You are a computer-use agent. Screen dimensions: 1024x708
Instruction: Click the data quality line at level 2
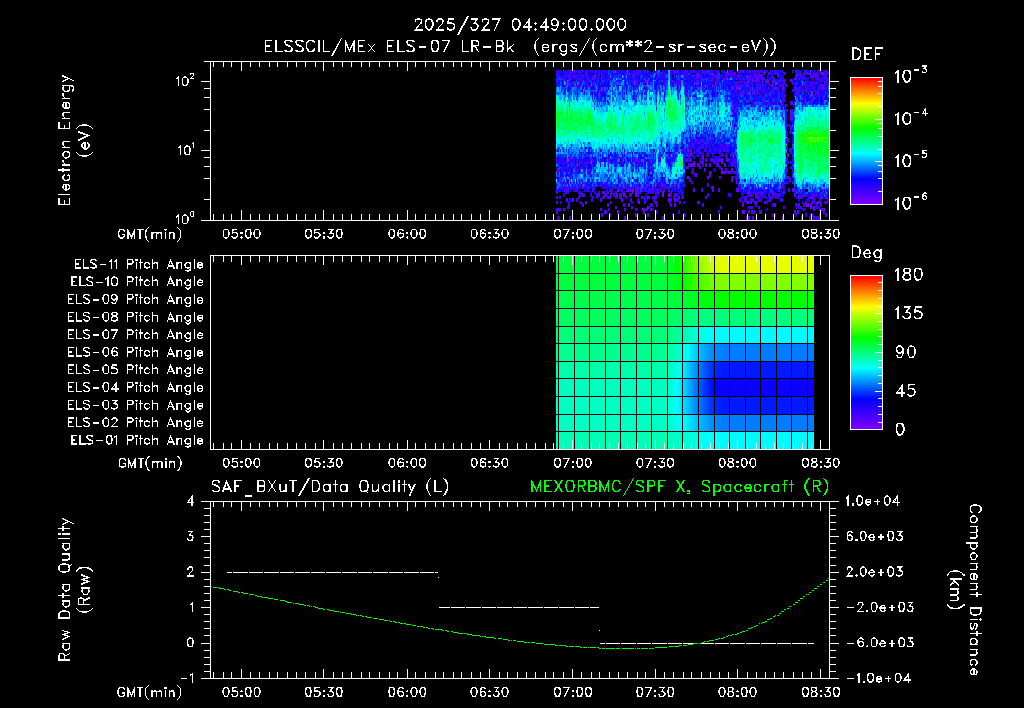pos(332,573)
